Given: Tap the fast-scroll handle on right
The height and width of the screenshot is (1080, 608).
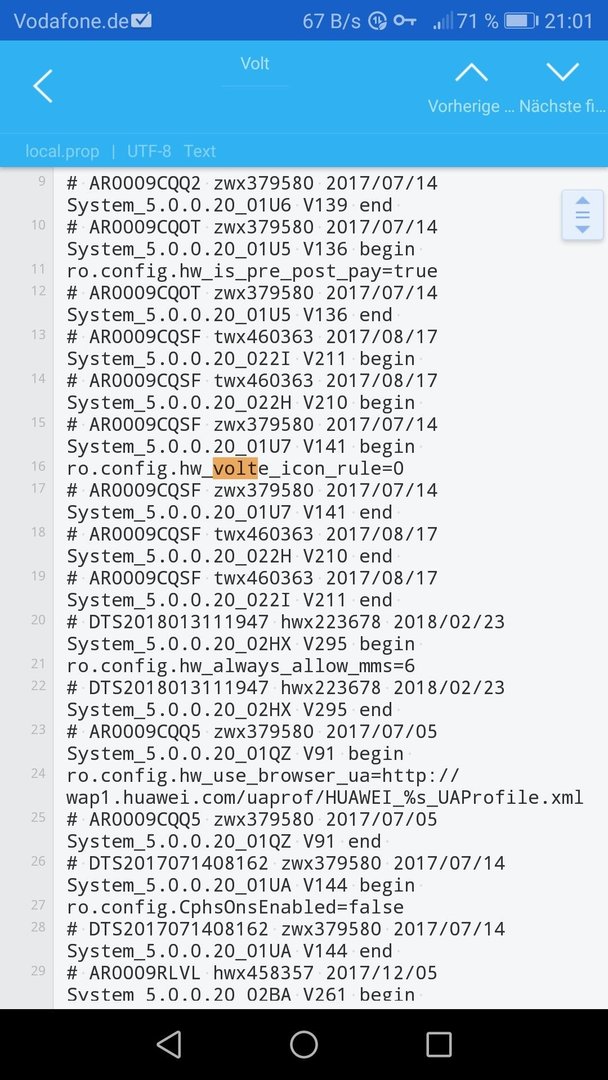Looking at the screenshot, I should pos(583,215).
